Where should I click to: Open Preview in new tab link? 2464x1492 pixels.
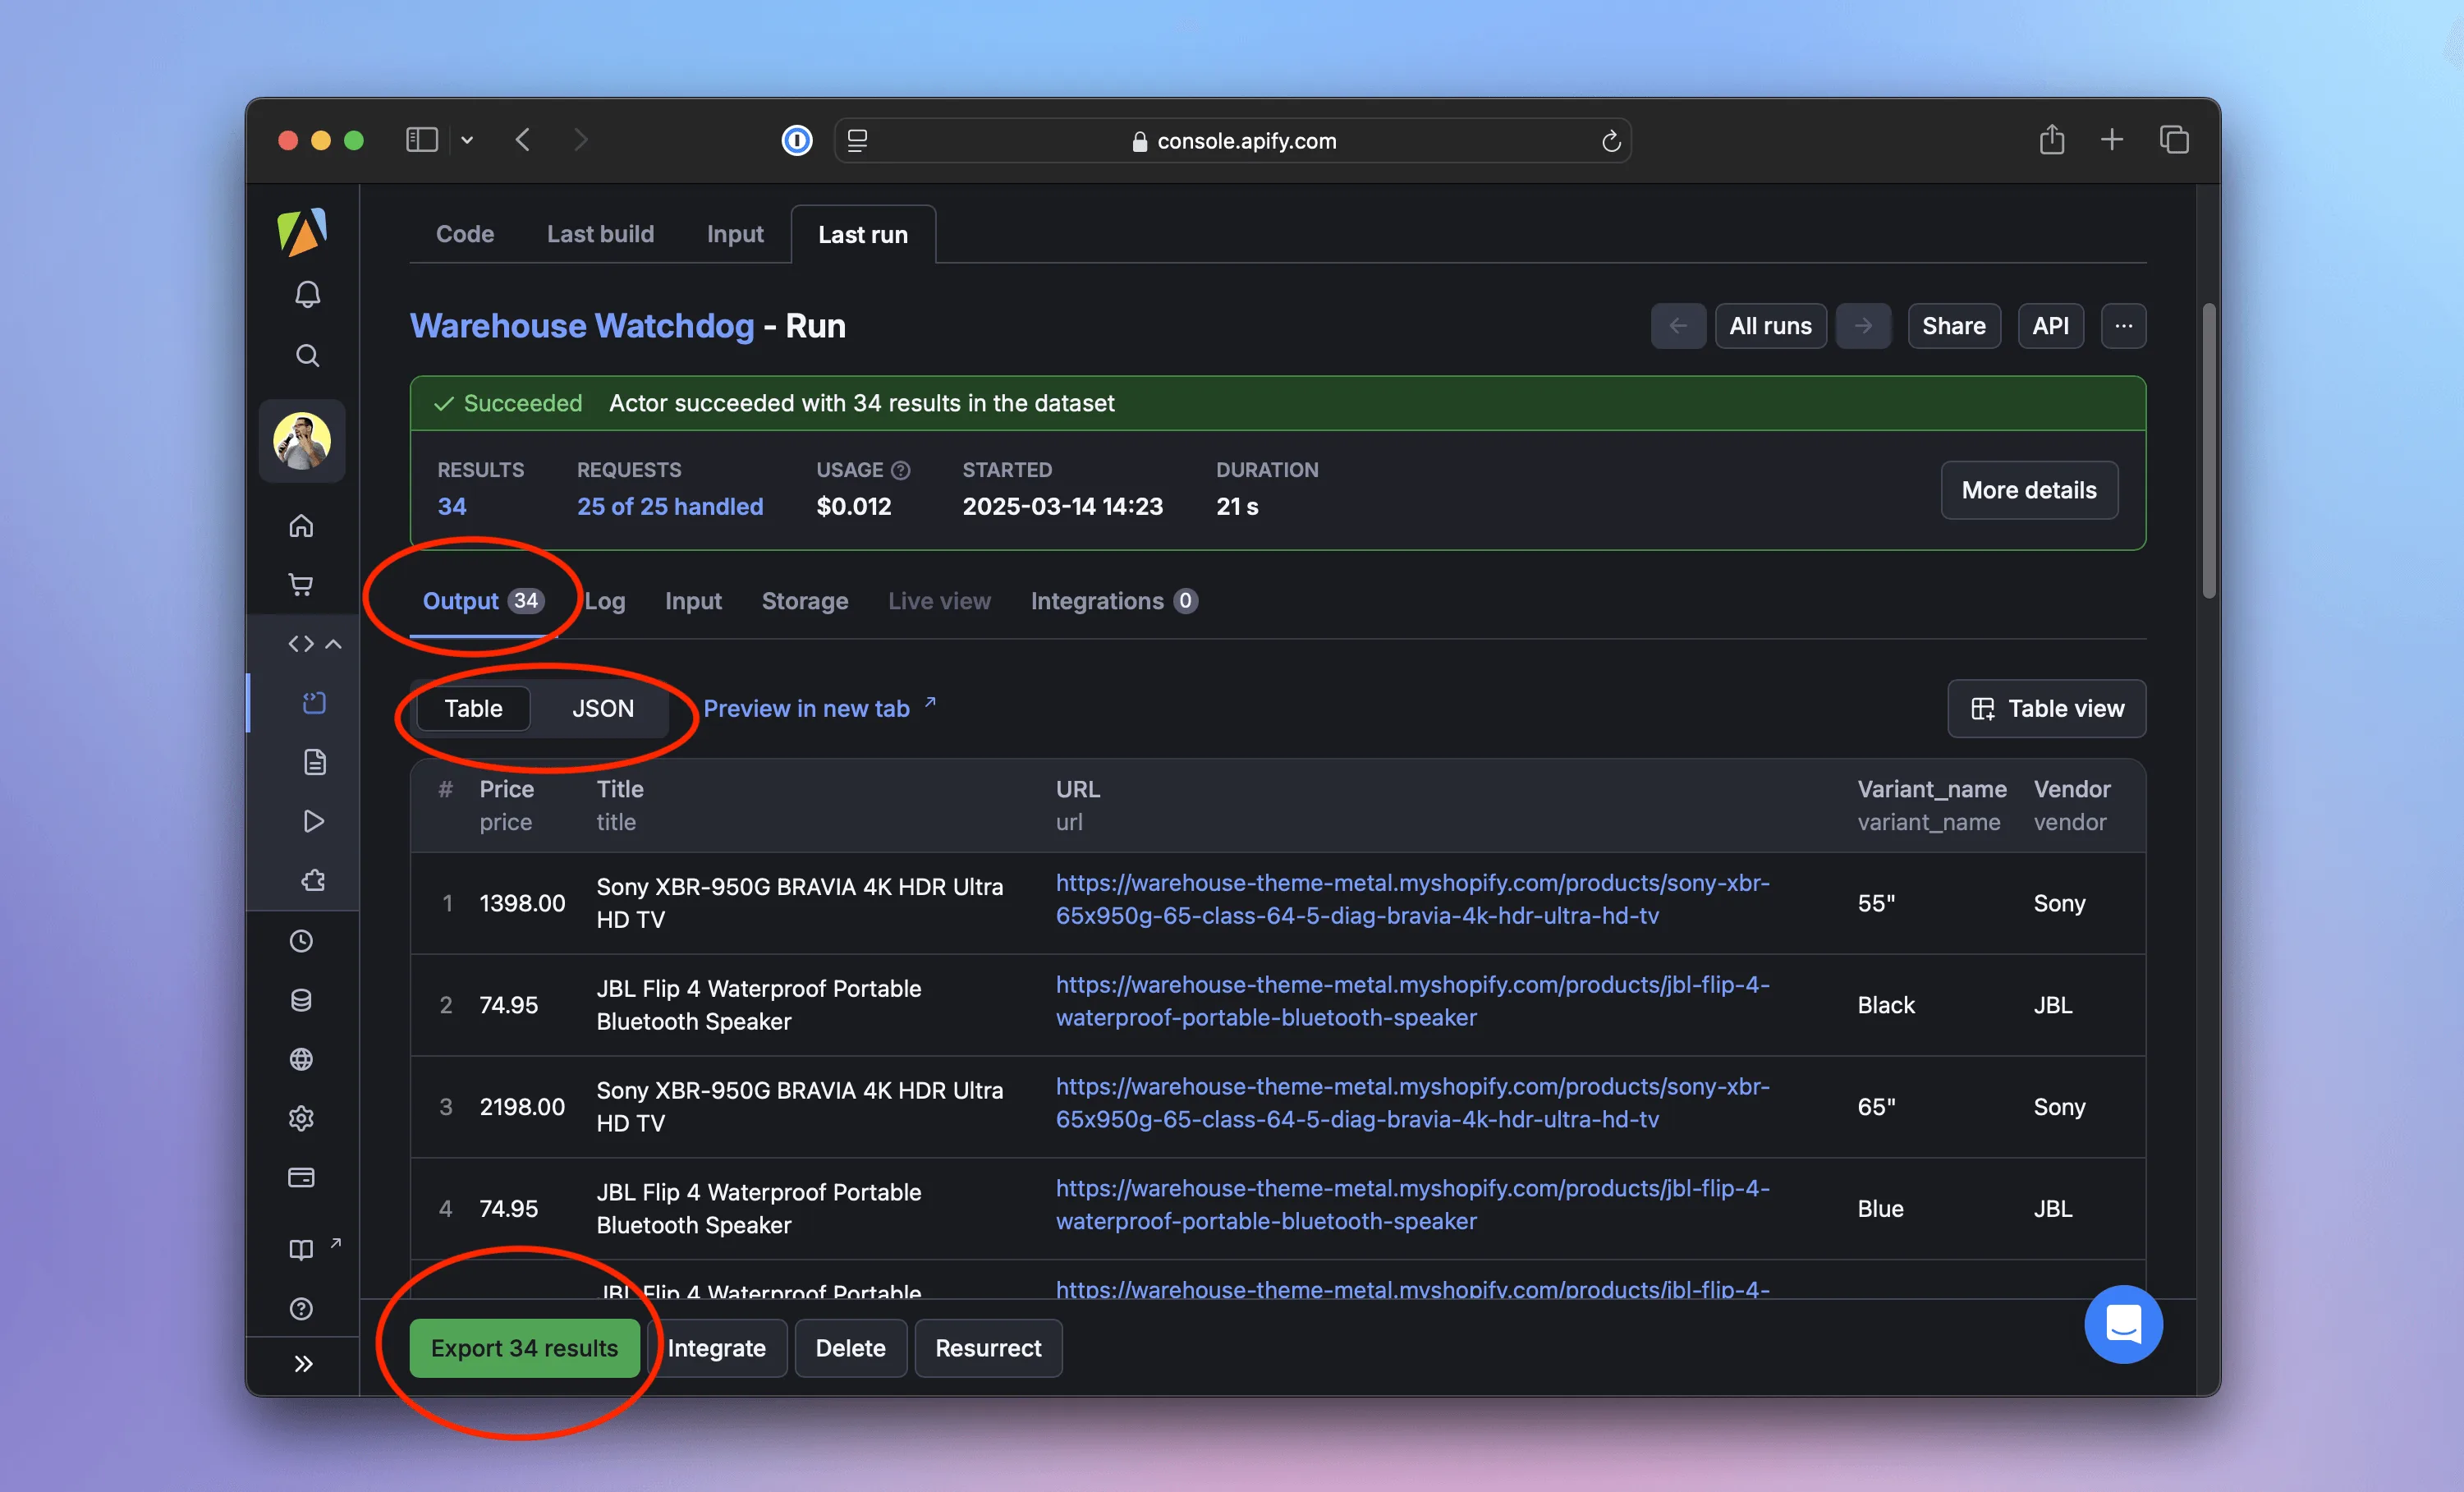[x=808, y=708]
